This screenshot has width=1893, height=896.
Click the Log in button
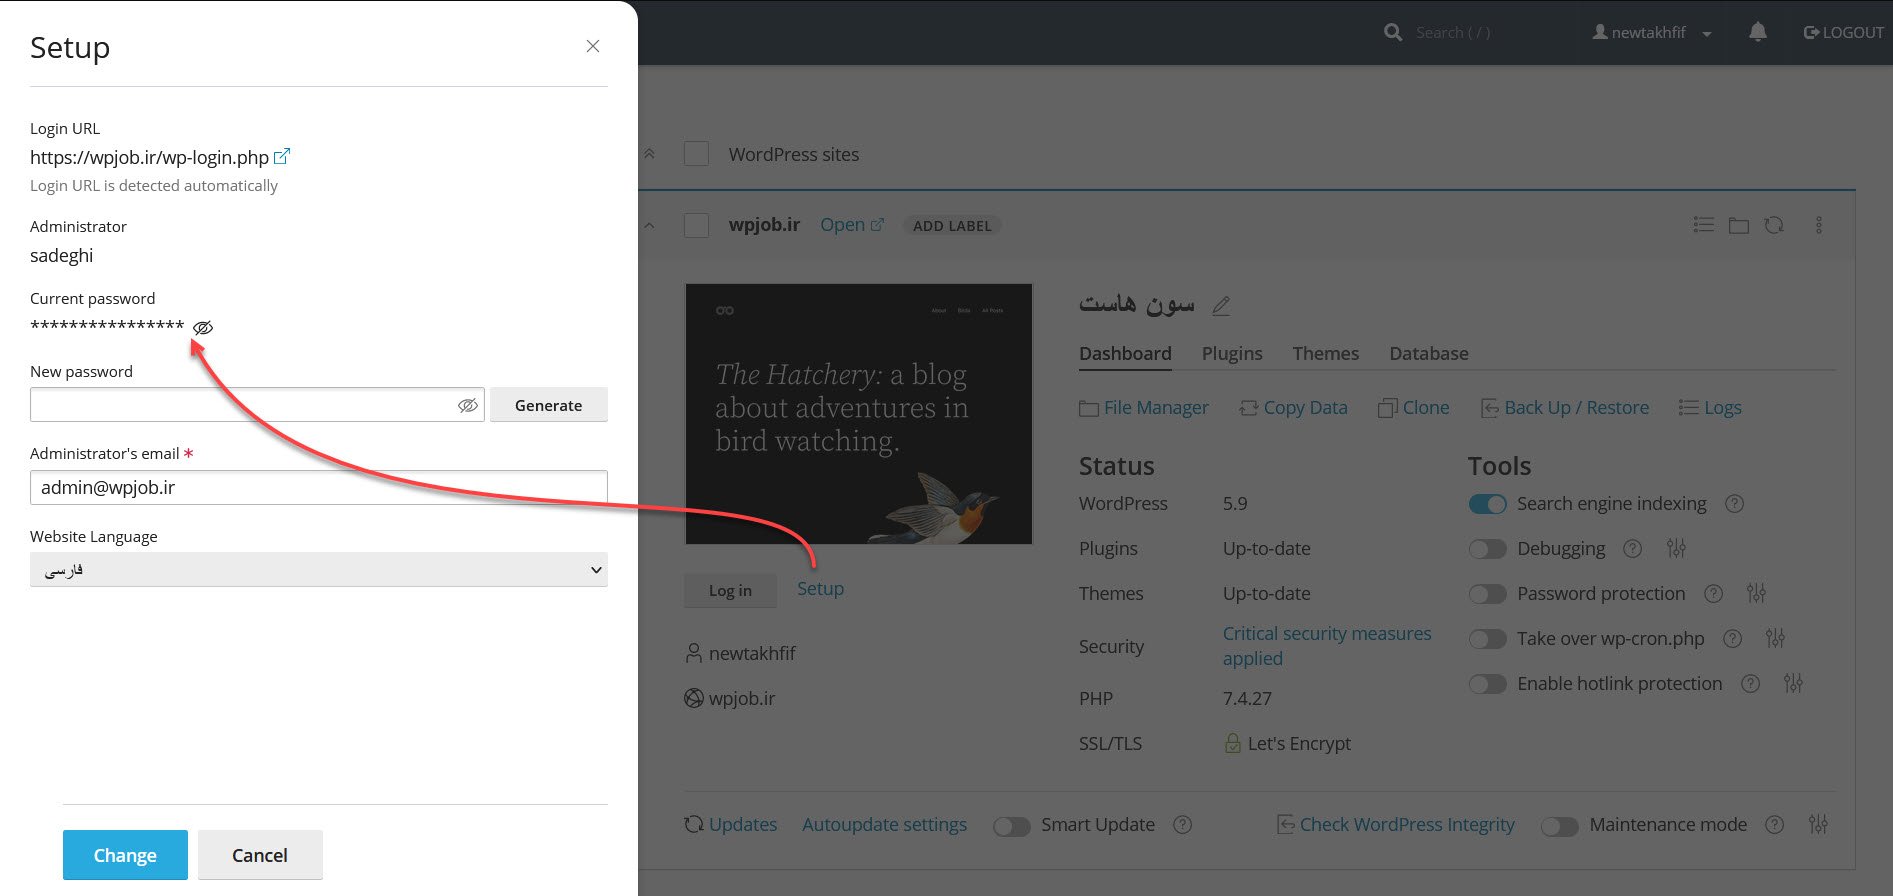click(730, 590)
